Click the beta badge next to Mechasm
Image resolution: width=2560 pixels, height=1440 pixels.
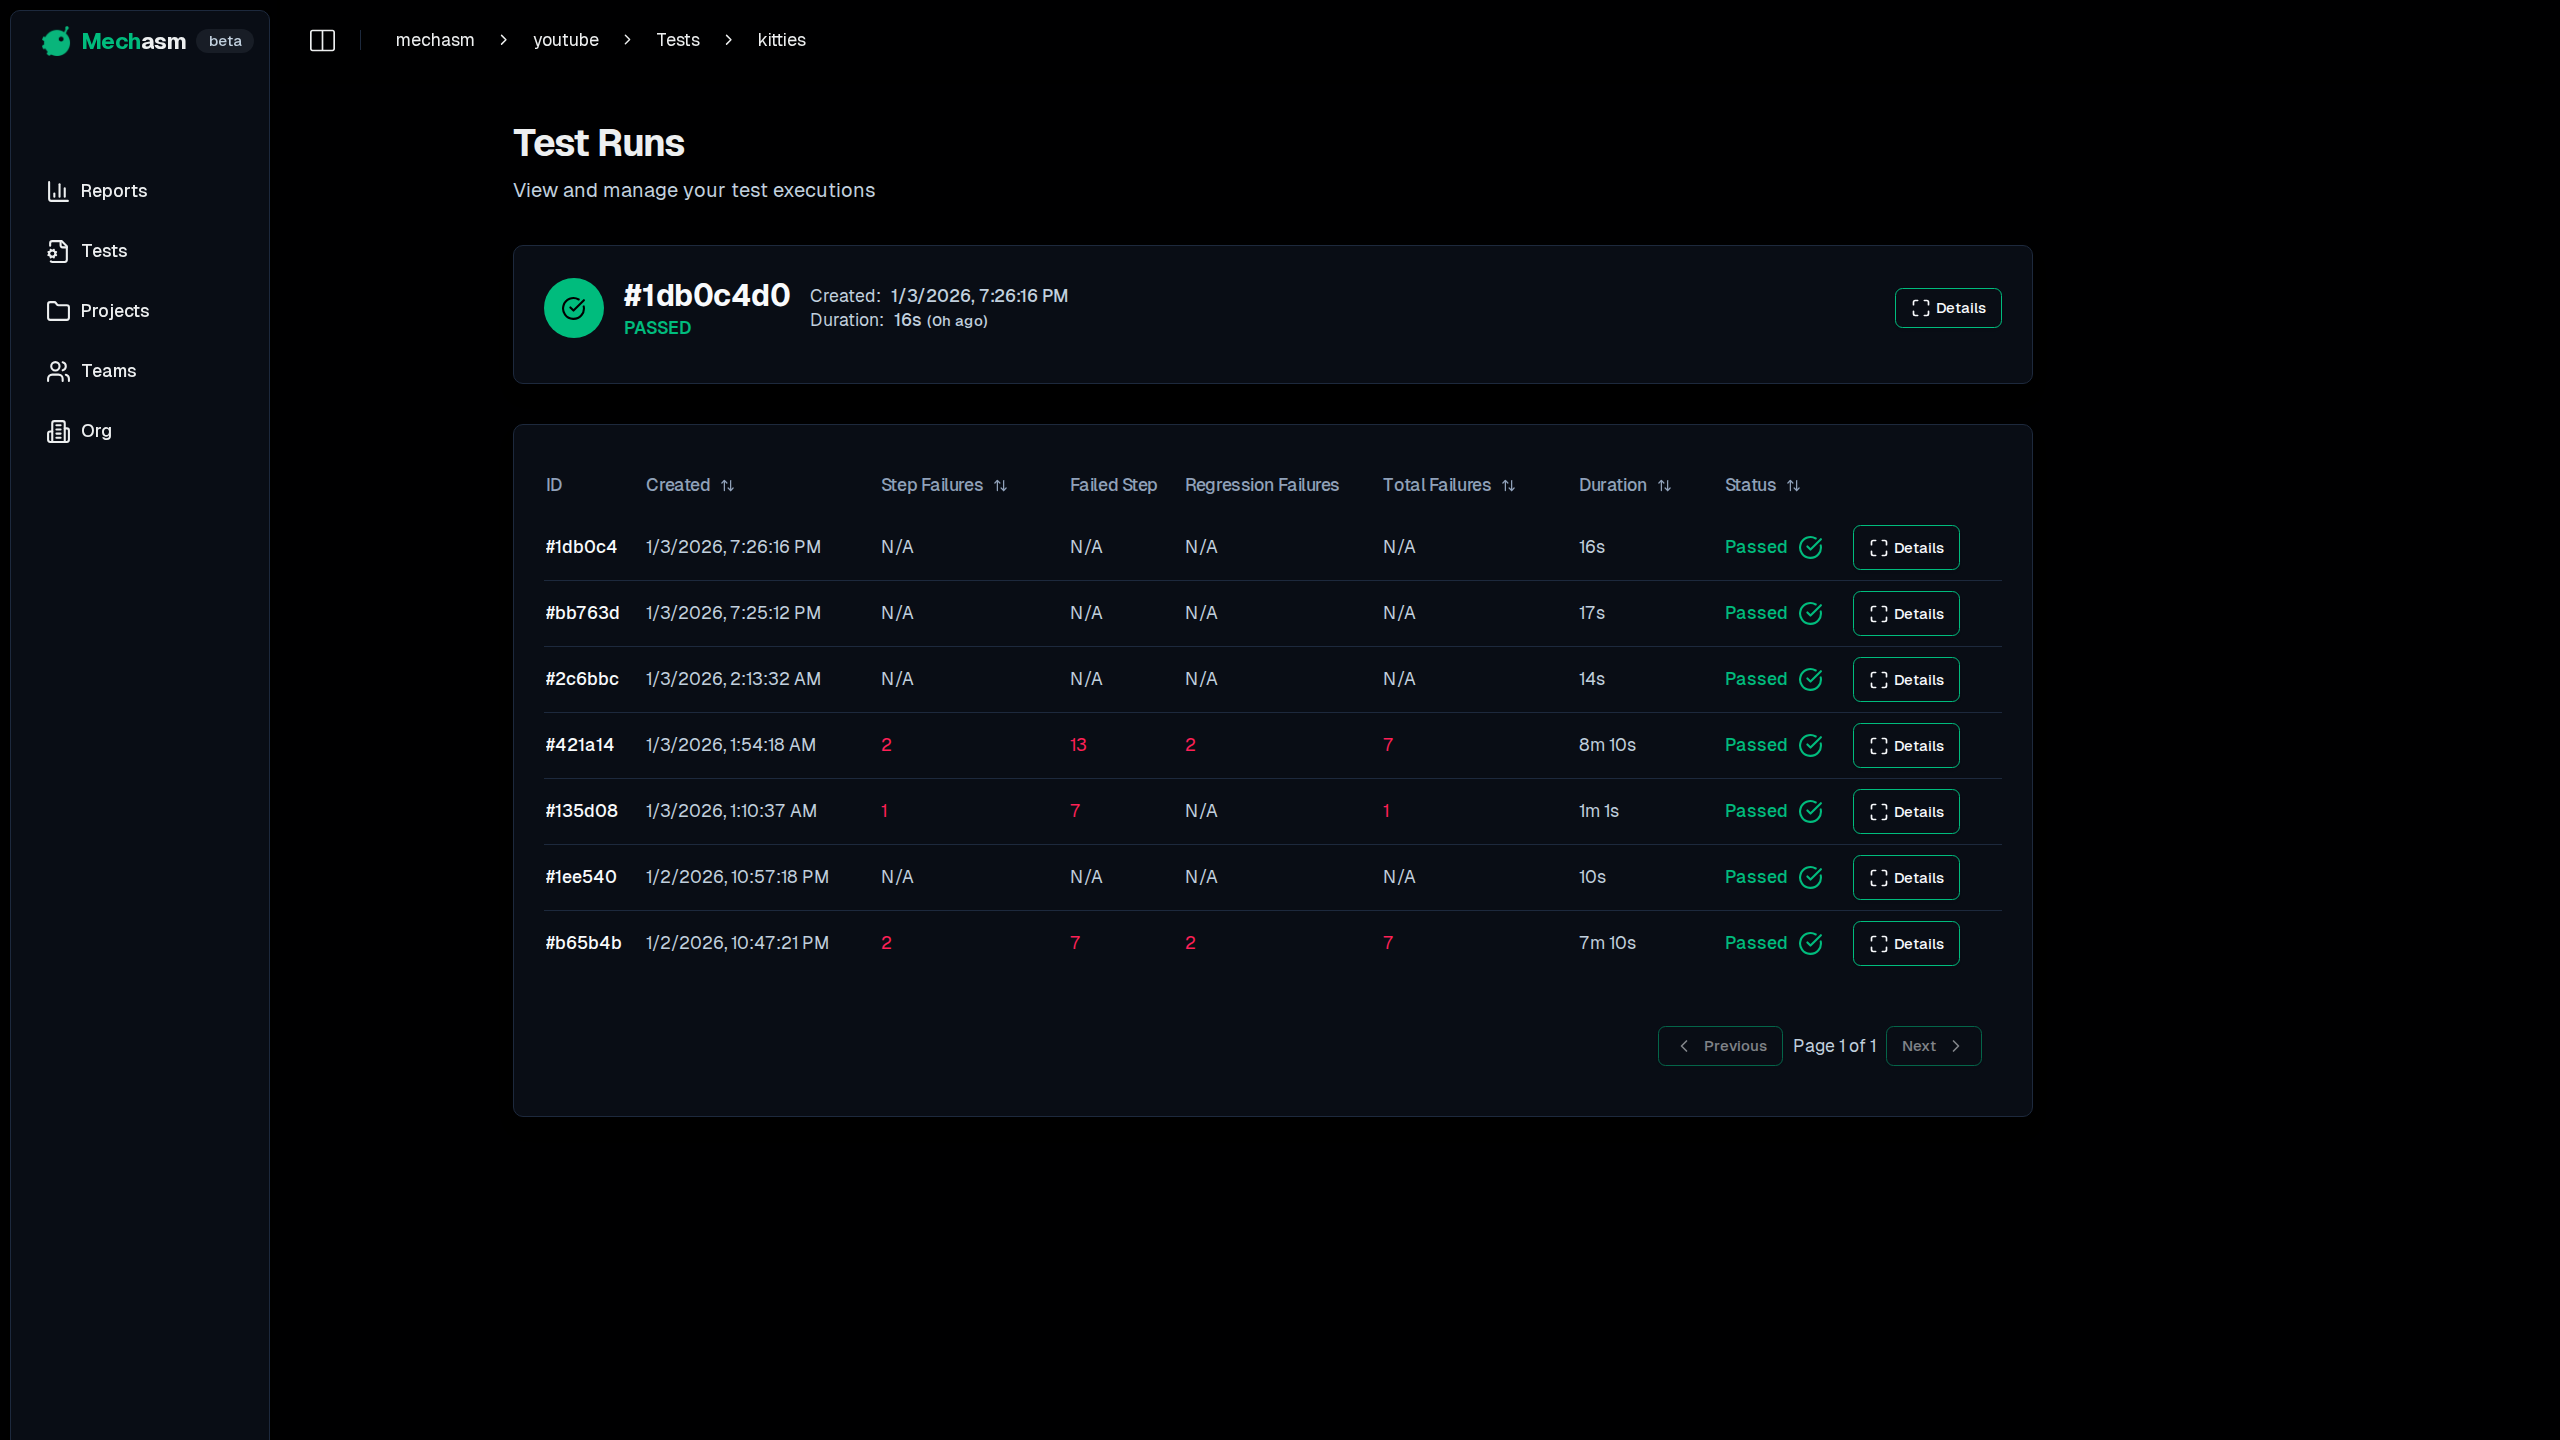[x=224, y=41]
